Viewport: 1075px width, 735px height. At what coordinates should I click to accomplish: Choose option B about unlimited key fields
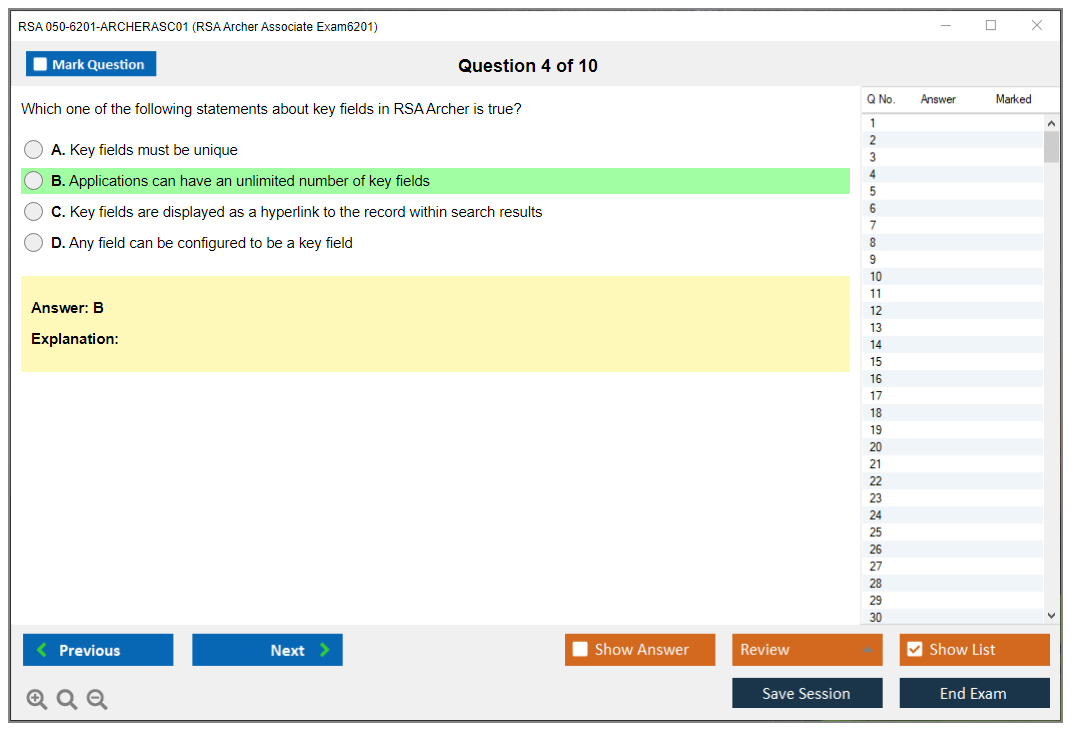tap(34, 181)
